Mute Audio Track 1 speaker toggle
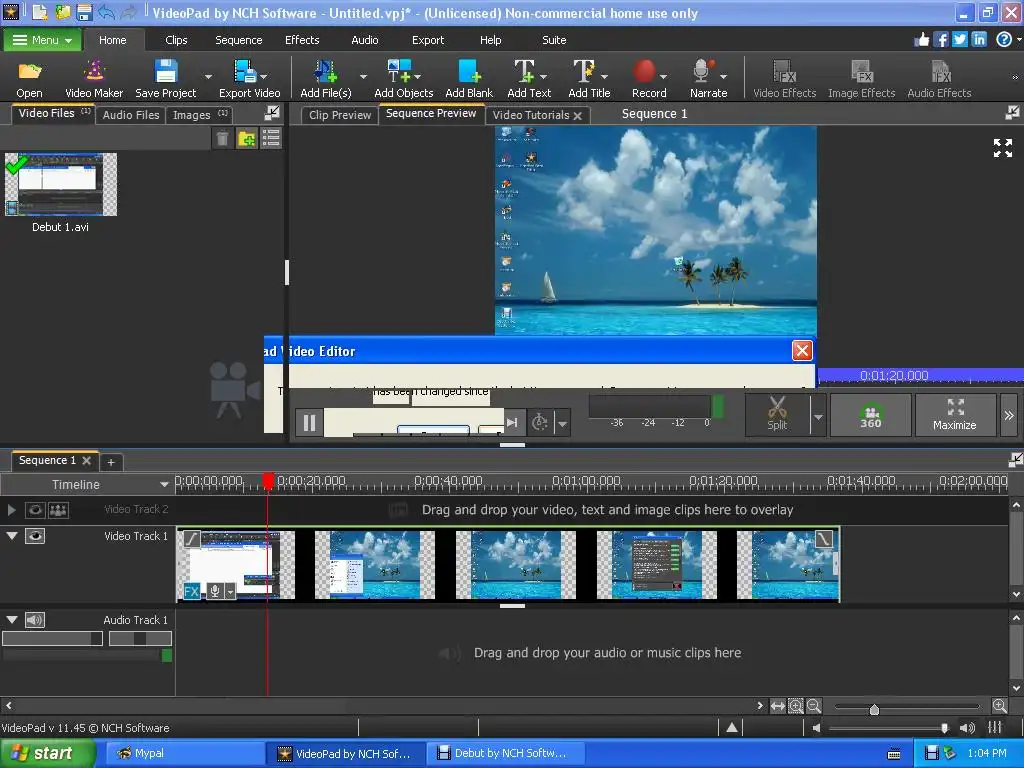 click(35, 620)
